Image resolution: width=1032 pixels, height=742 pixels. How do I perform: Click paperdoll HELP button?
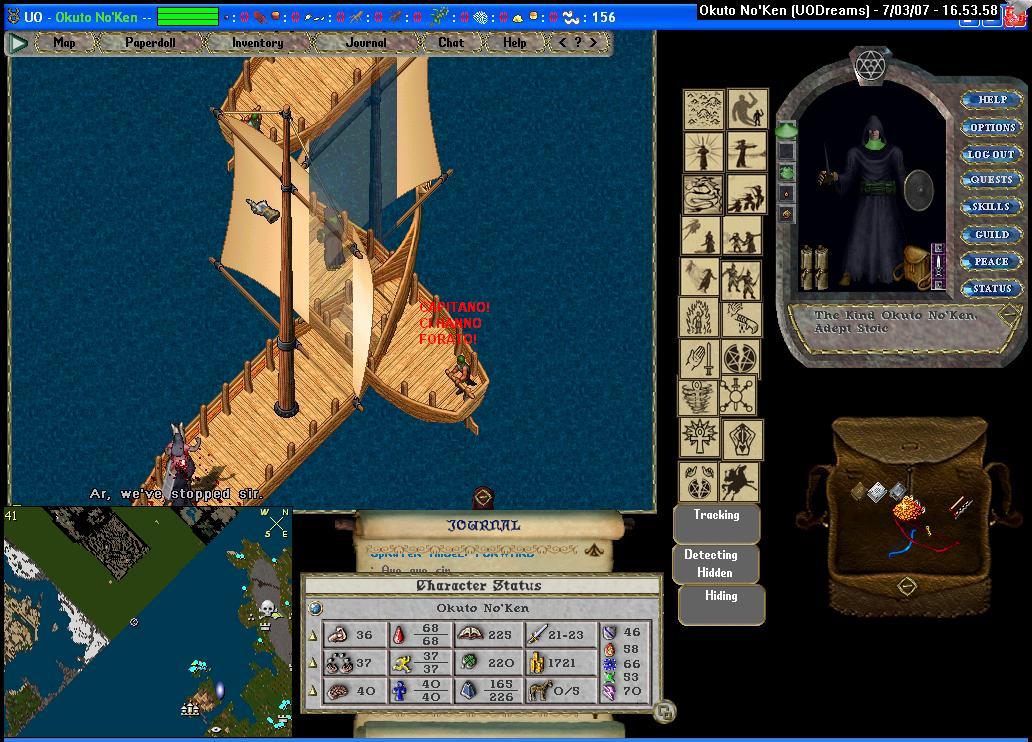pyautogui.click(x=992, y=99)
